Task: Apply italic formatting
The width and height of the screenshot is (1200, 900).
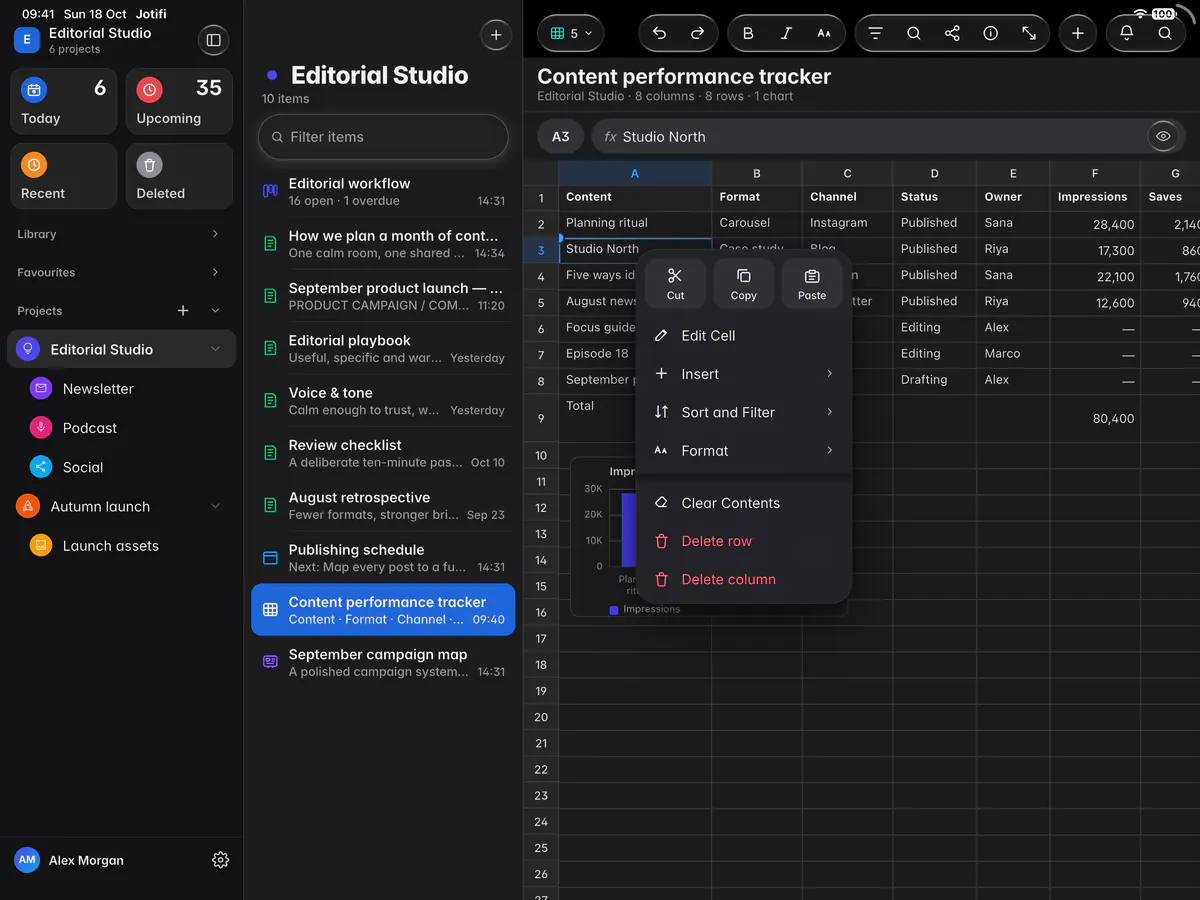Action: tap(786, 33)
